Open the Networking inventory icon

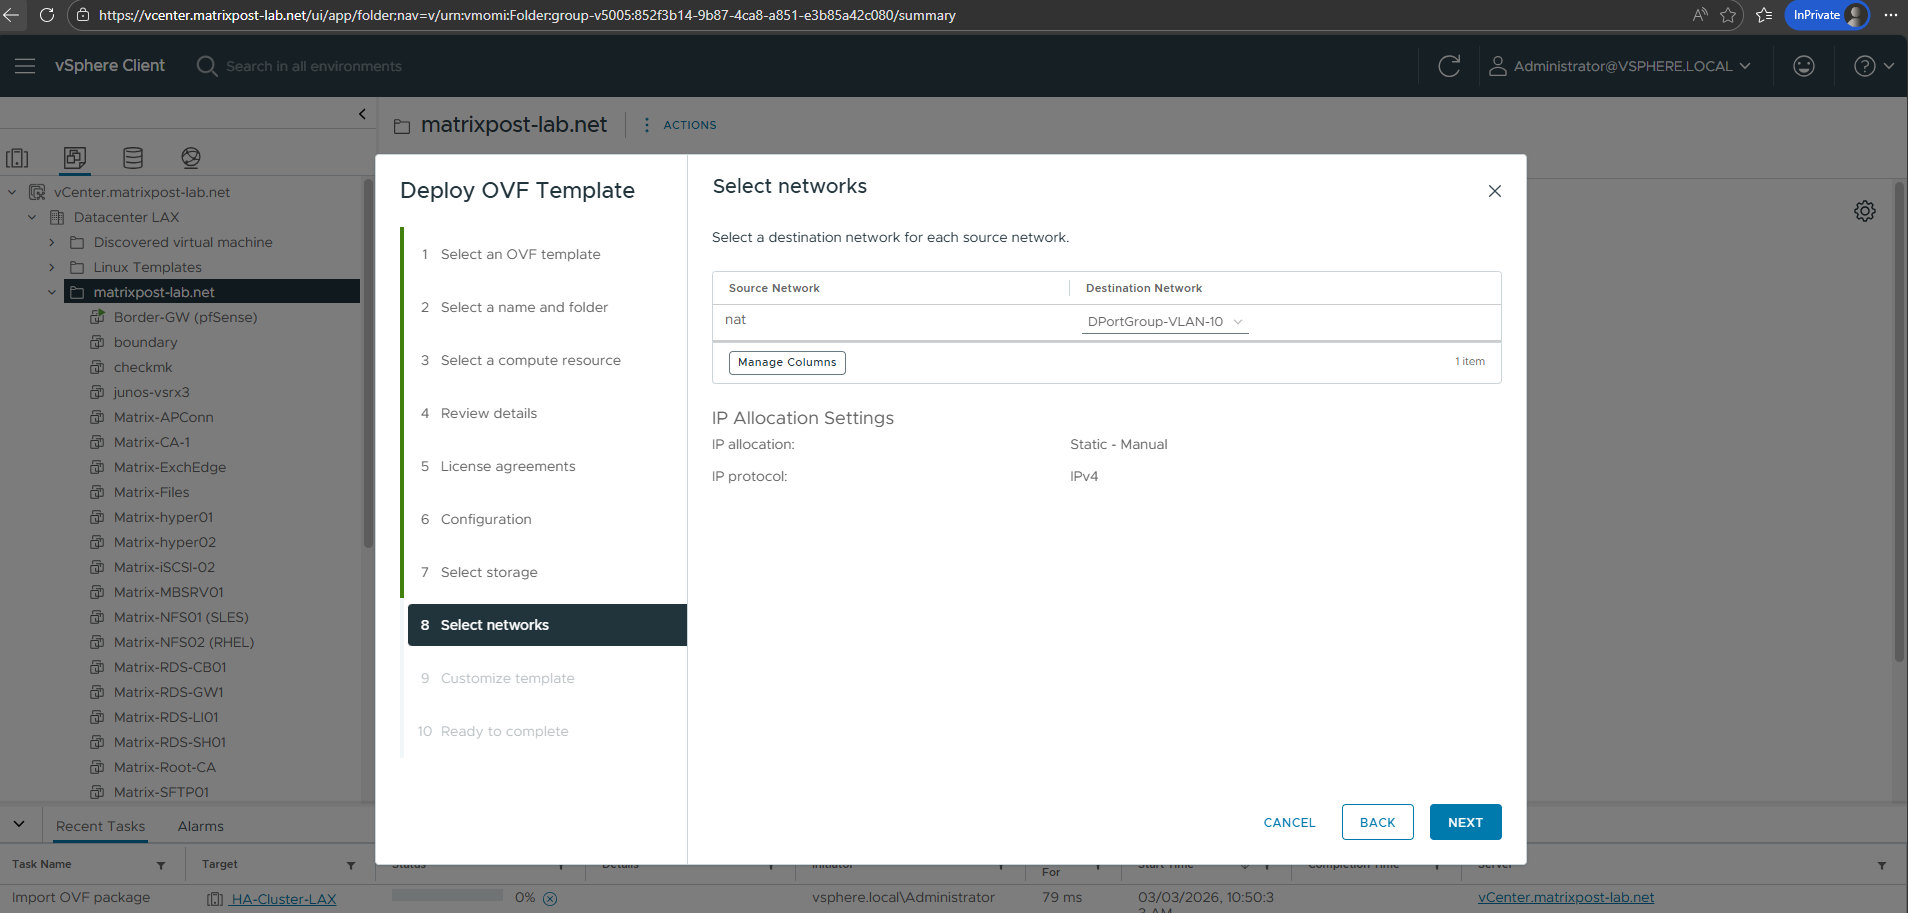tap(191, 158)
